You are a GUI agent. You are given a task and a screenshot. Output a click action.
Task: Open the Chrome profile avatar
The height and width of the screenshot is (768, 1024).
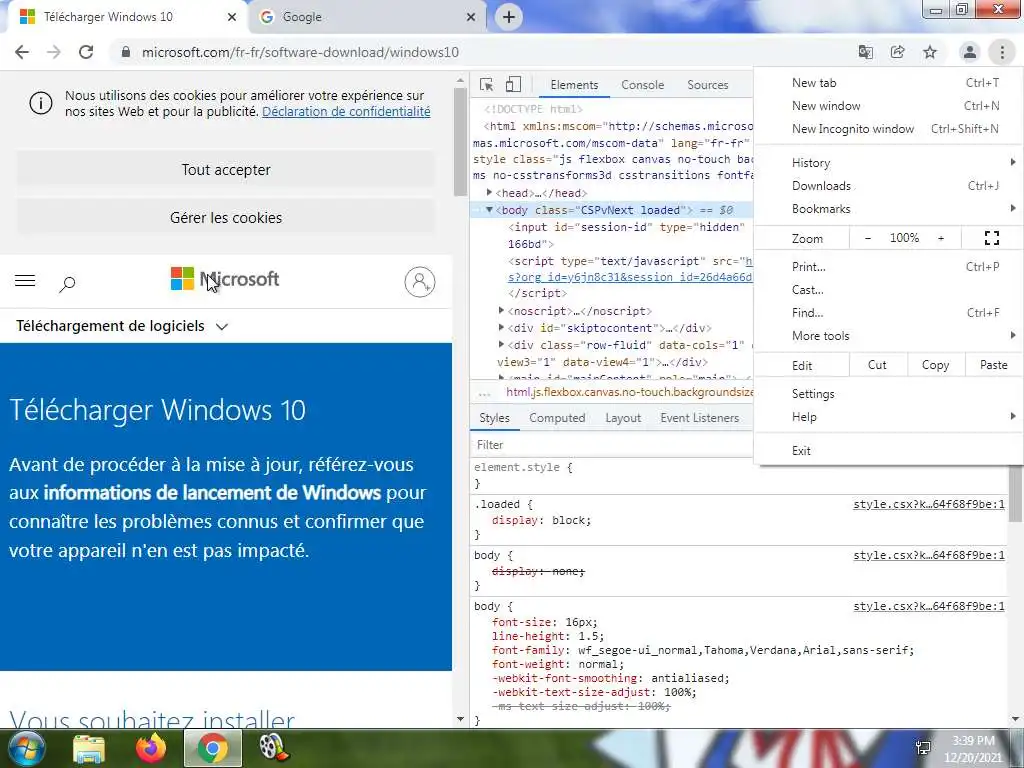coord(970,52)
